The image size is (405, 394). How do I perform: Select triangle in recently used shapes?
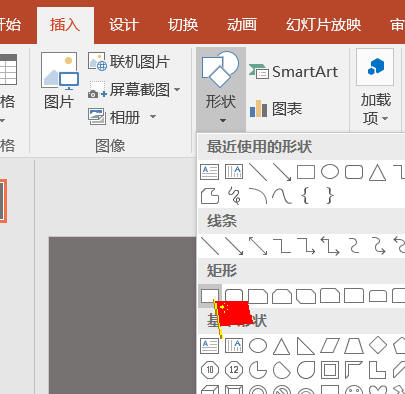pyautogui.click(x=378, y=173)
